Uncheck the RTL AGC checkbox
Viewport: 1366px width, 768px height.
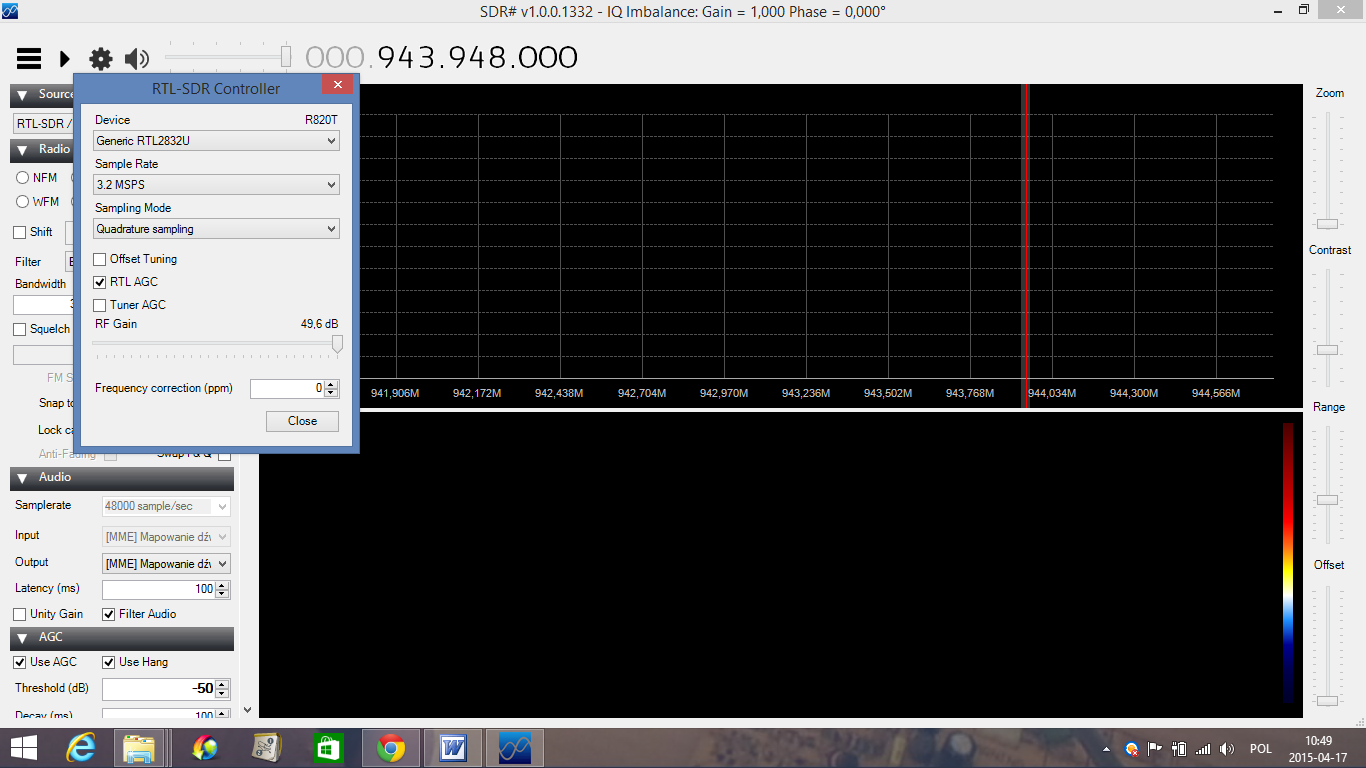(x=100, y=282)
